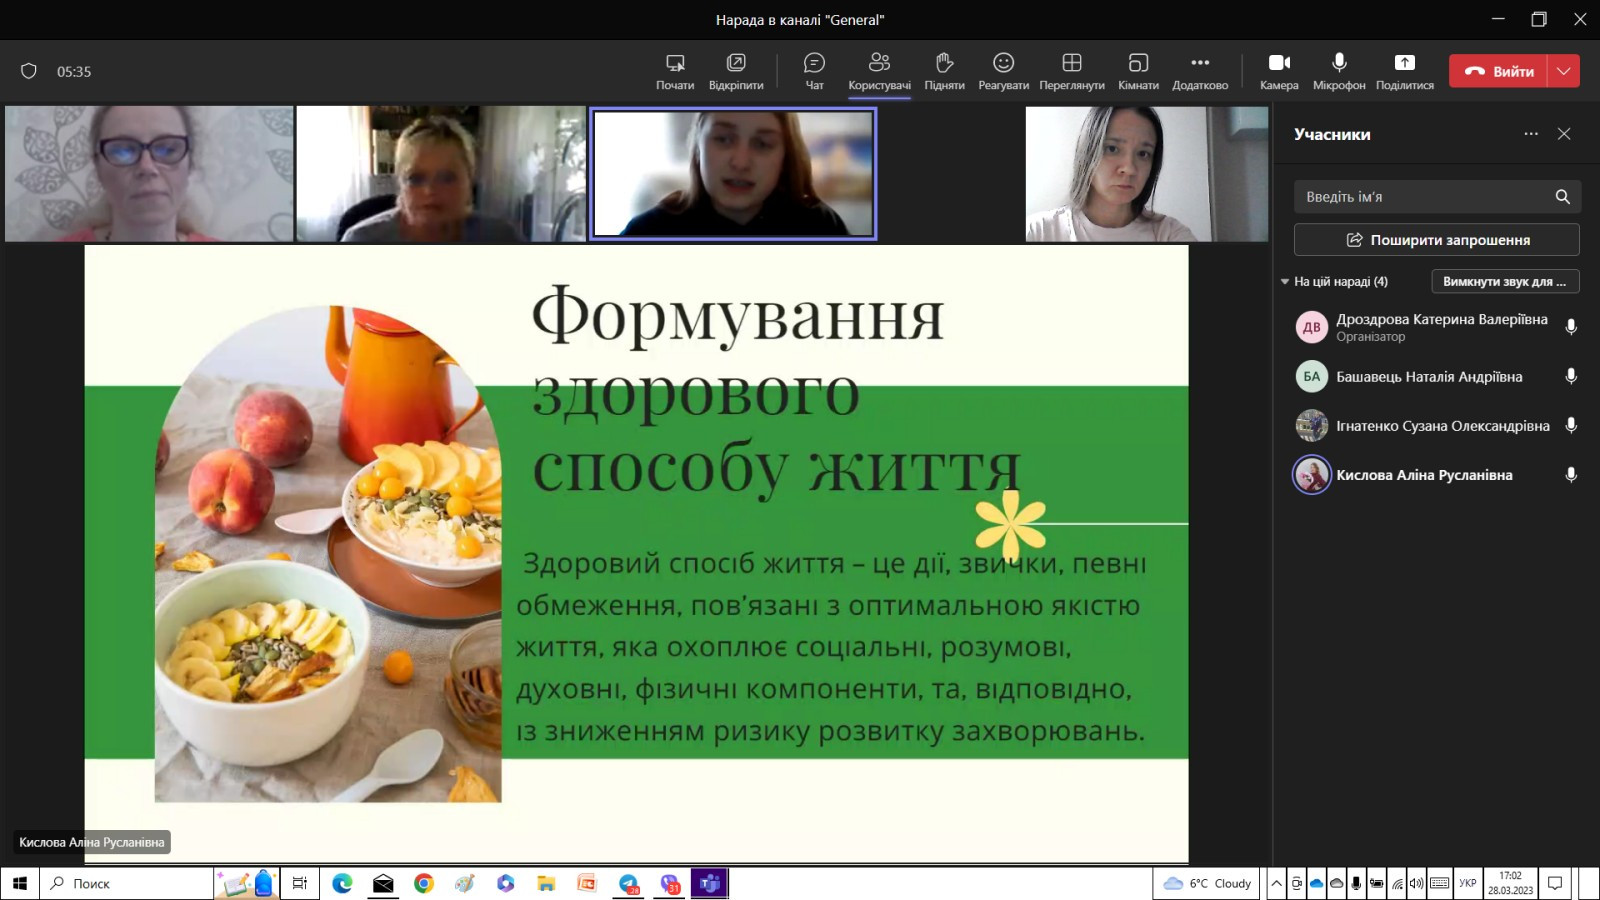This screenshot has height=900, width=1600.
Task: Open the View (Переглянути) menu
Action: tap(1071, 70)
